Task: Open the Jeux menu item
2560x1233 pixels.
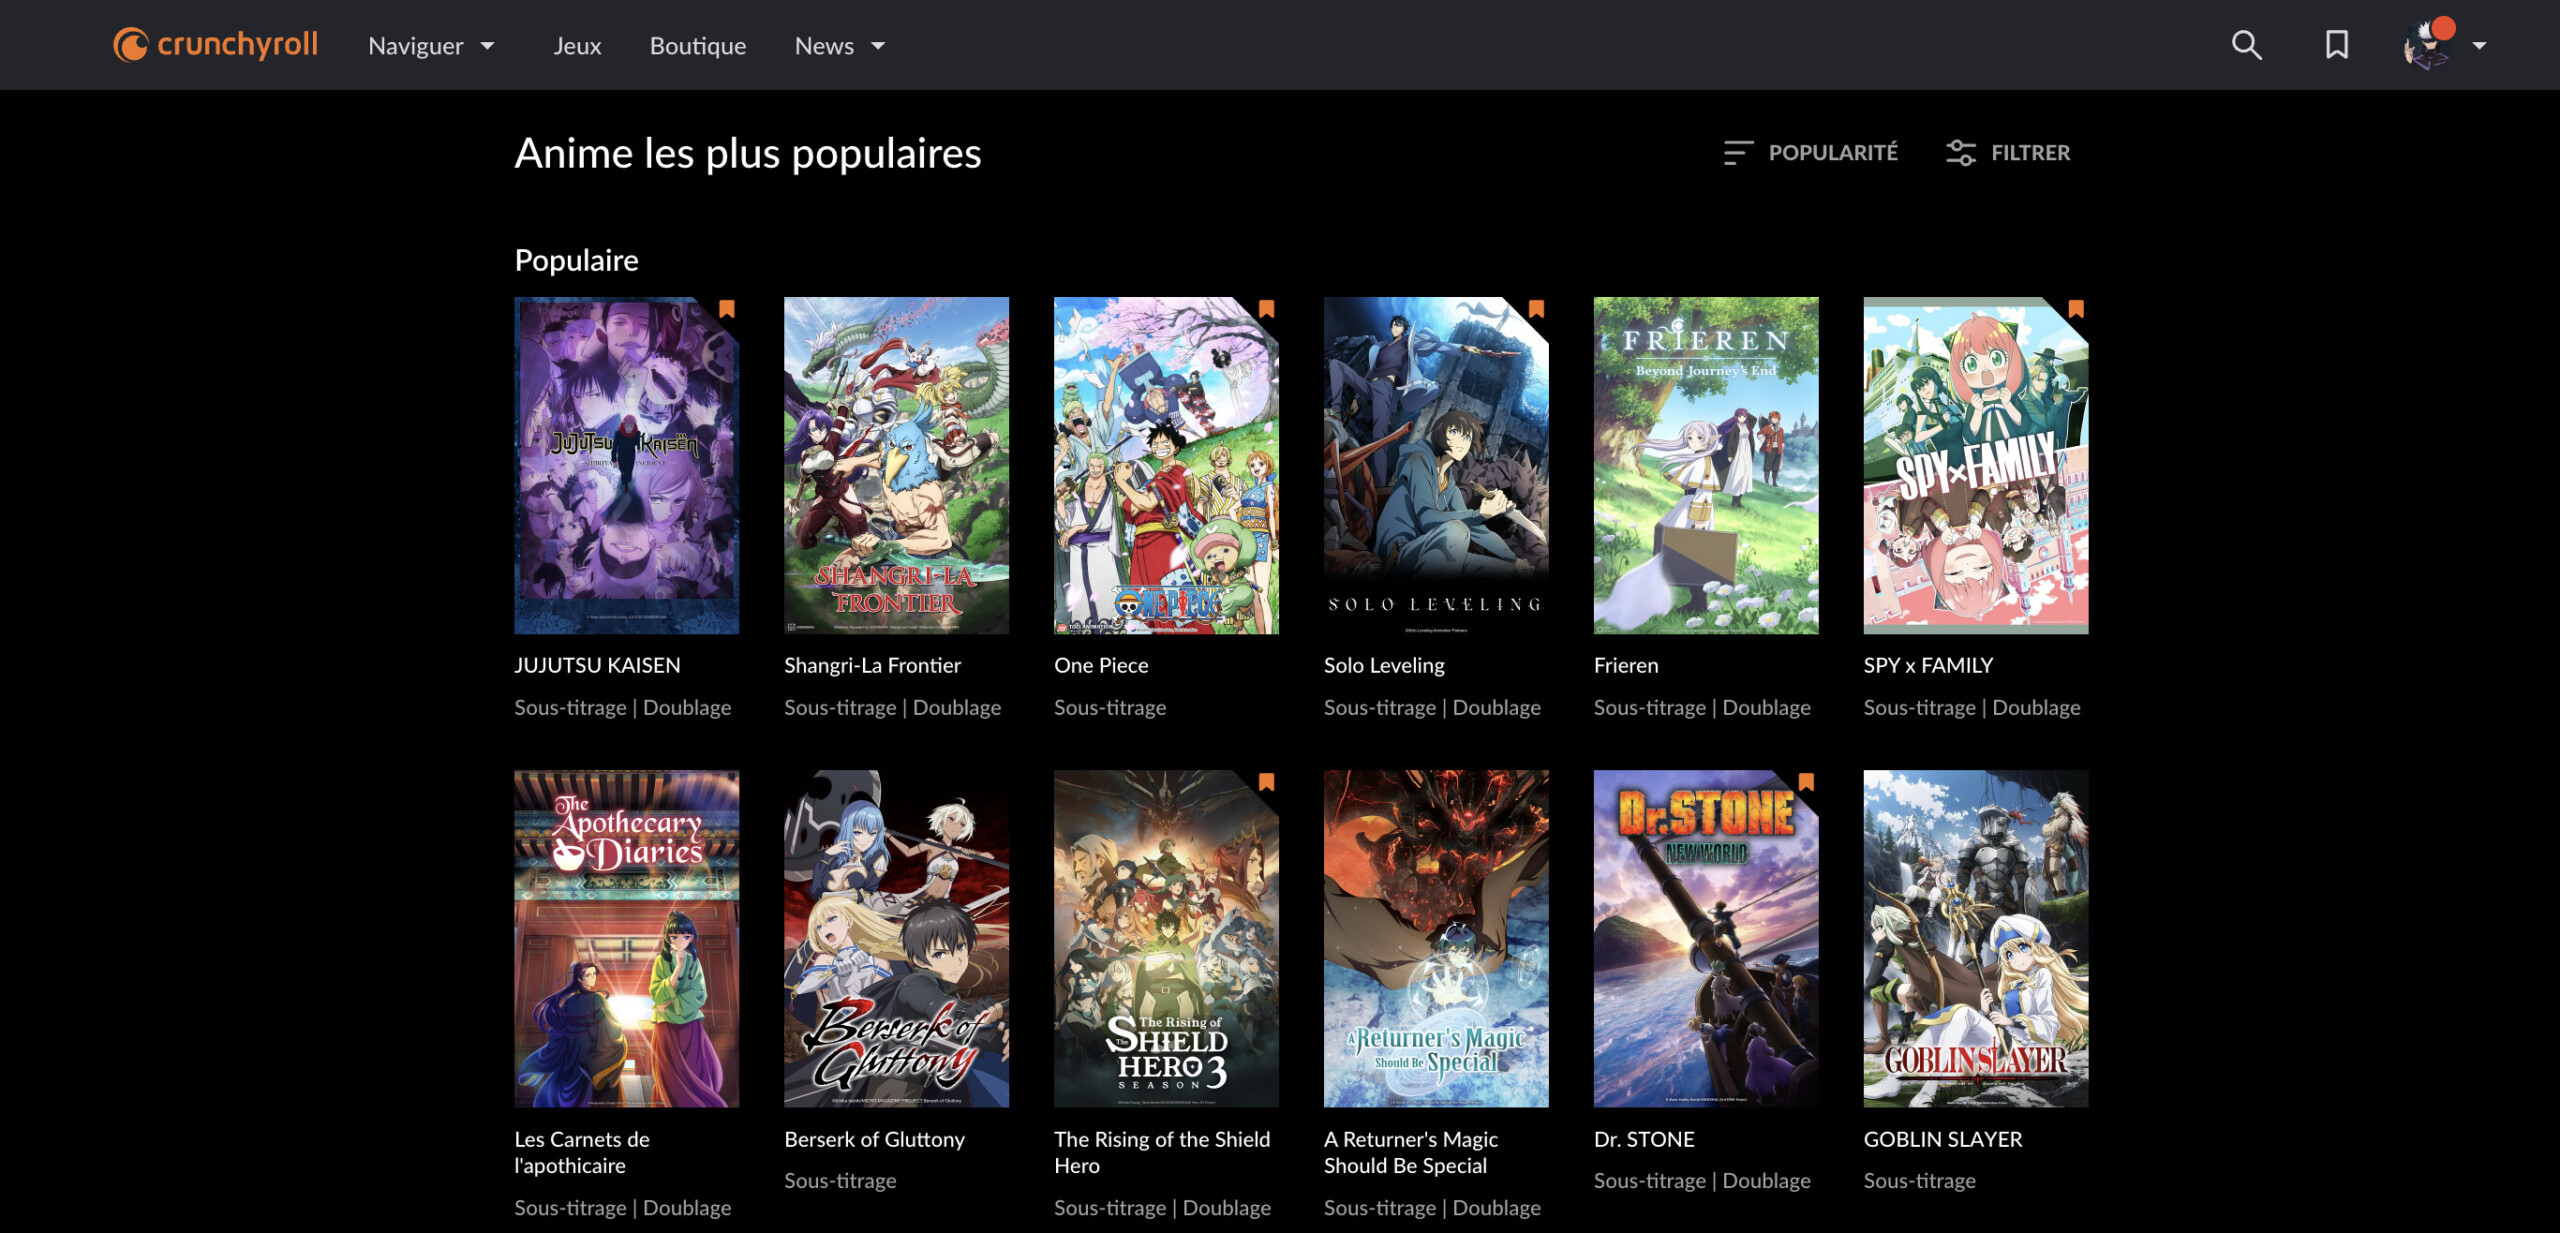Action: [x=577, y=46]
